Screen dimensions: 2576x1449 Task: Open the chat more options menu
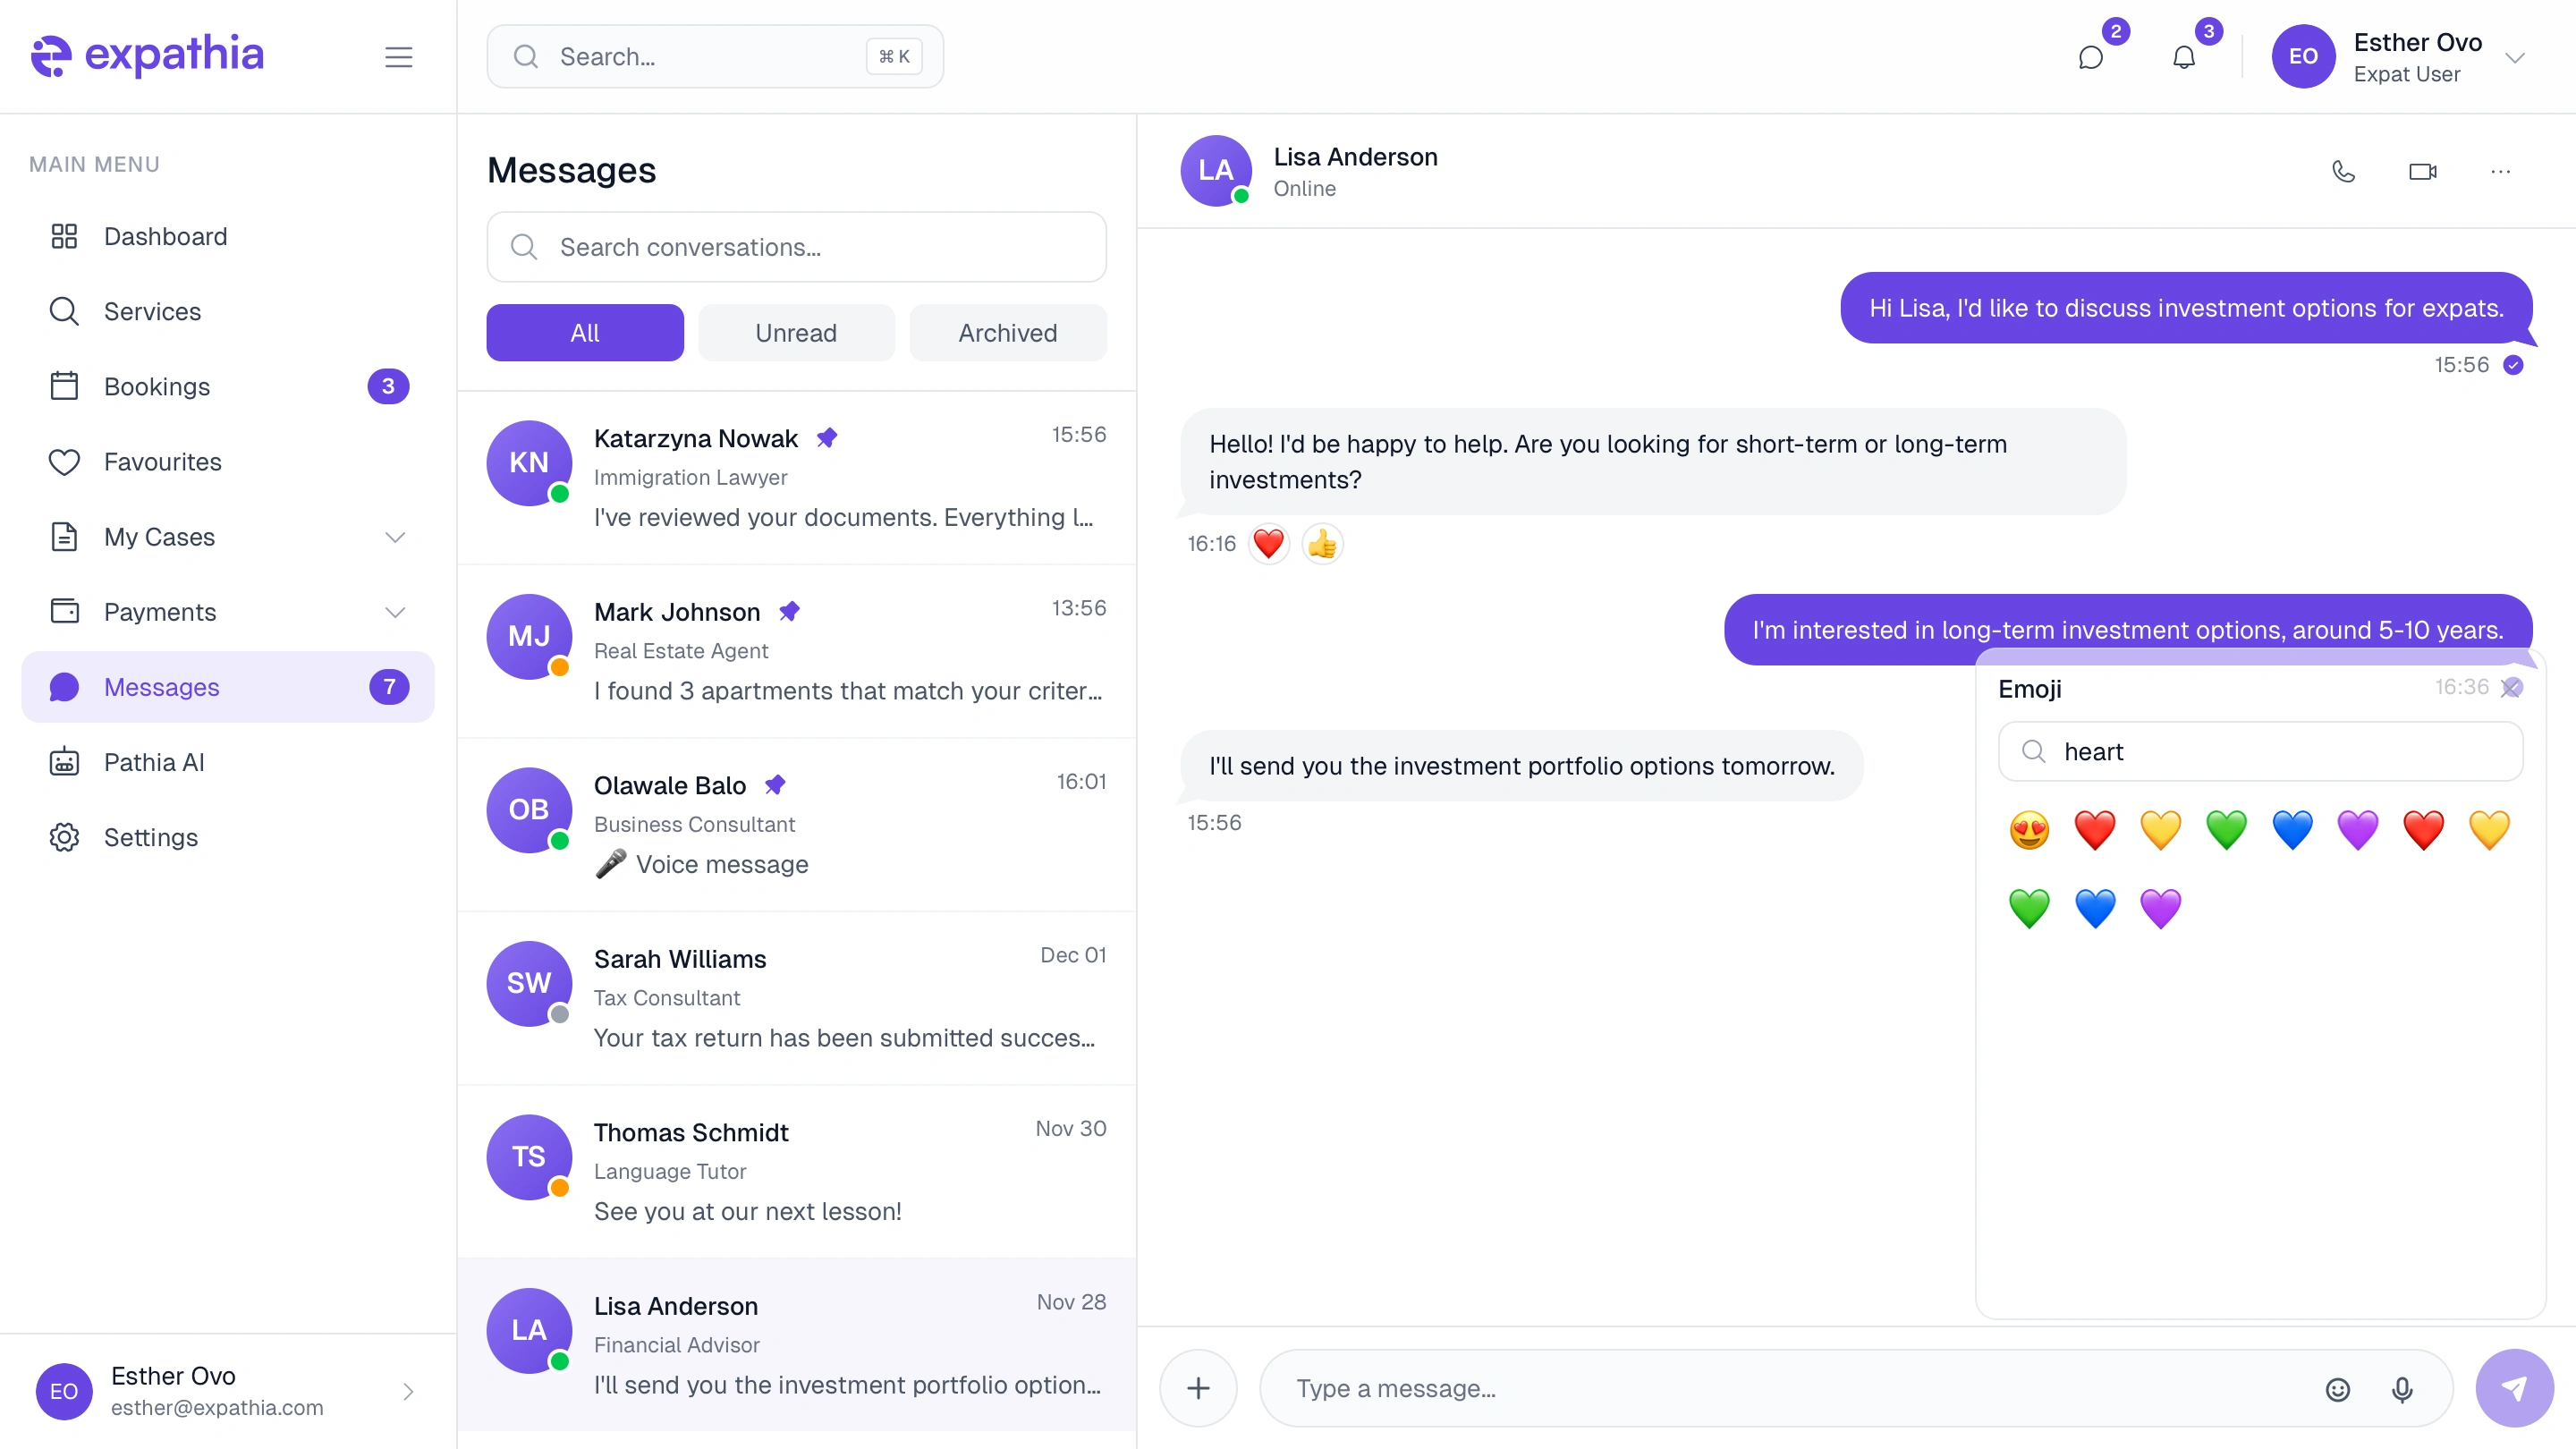(2500, 171)
